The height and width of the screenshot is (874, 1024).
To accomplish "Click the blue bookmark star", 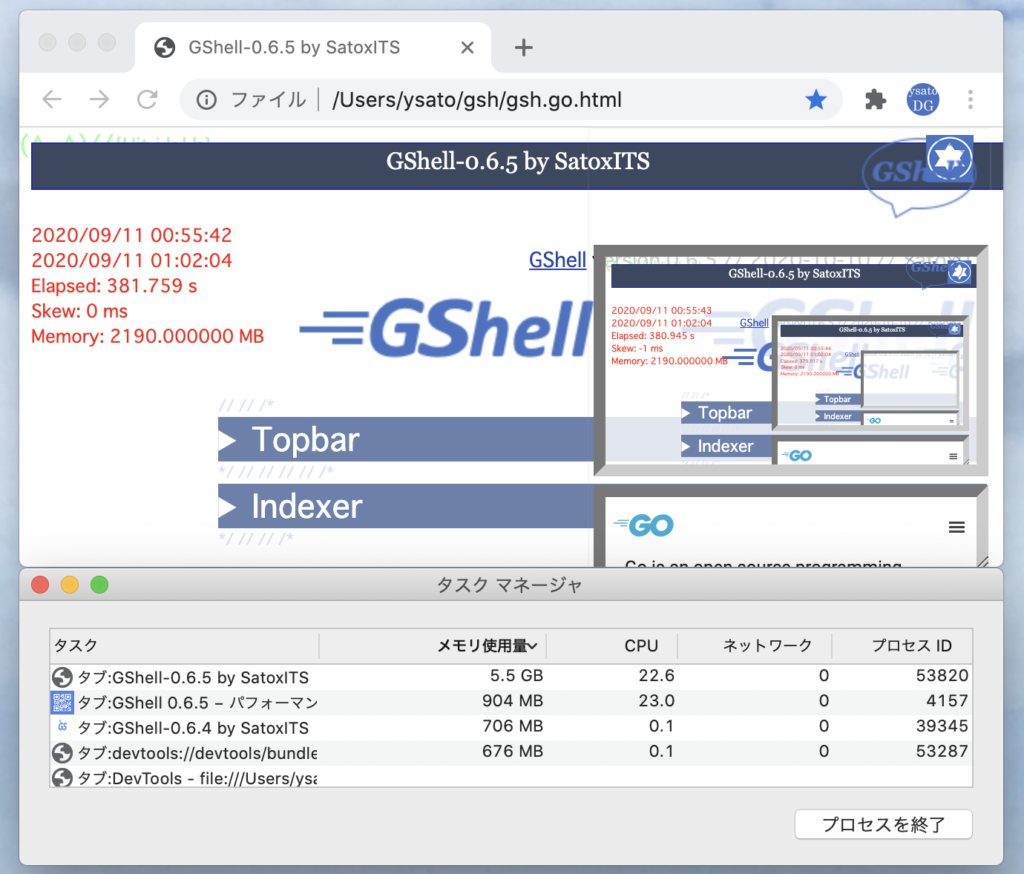I will [x=816, y=99].
